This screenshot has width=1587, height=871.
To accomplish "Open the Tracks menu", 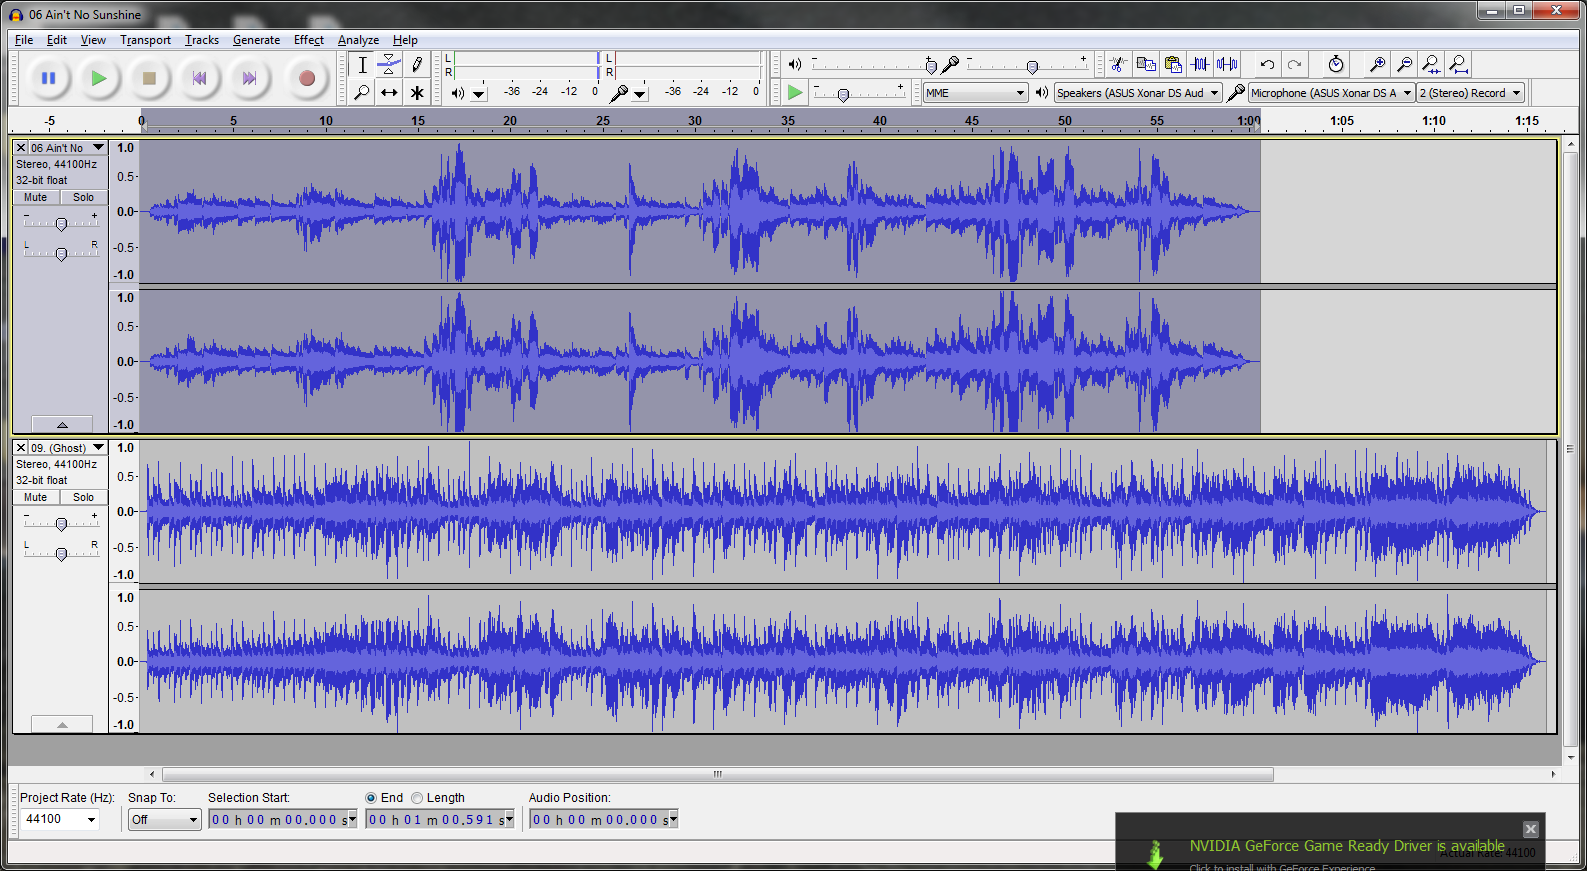I will point(201,40).
